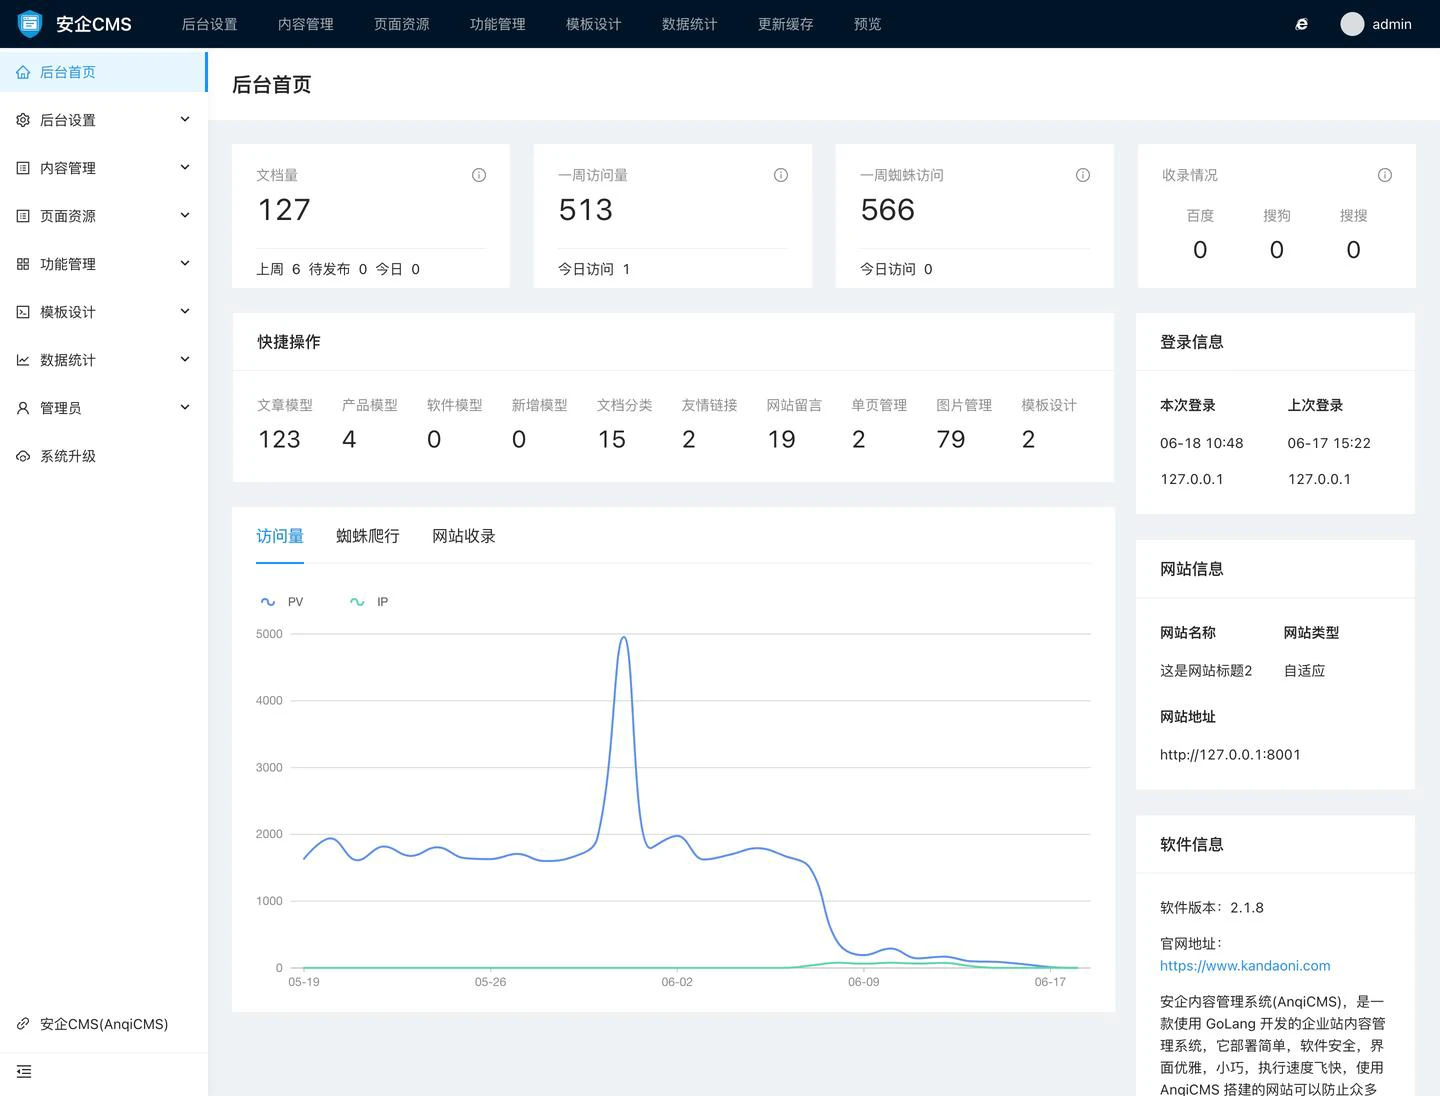Click the info icon on 一周访问量 card
This screenshot has height=1096, width=1440.
pyautogui.click(x=781, y=175)
